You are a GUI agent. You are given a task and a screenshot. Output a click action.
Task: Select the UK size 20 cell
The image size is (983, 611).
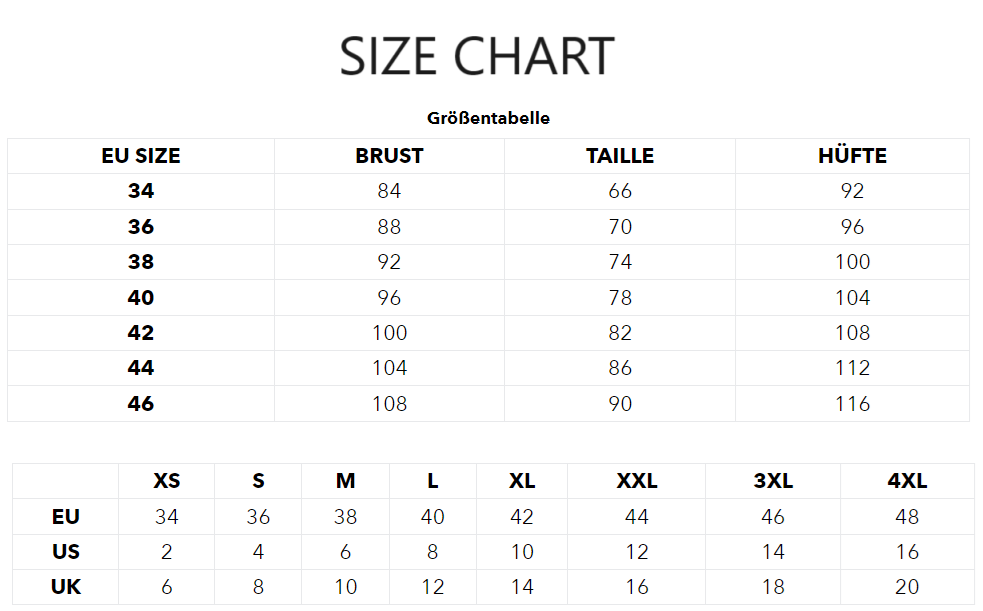[907, 587]
